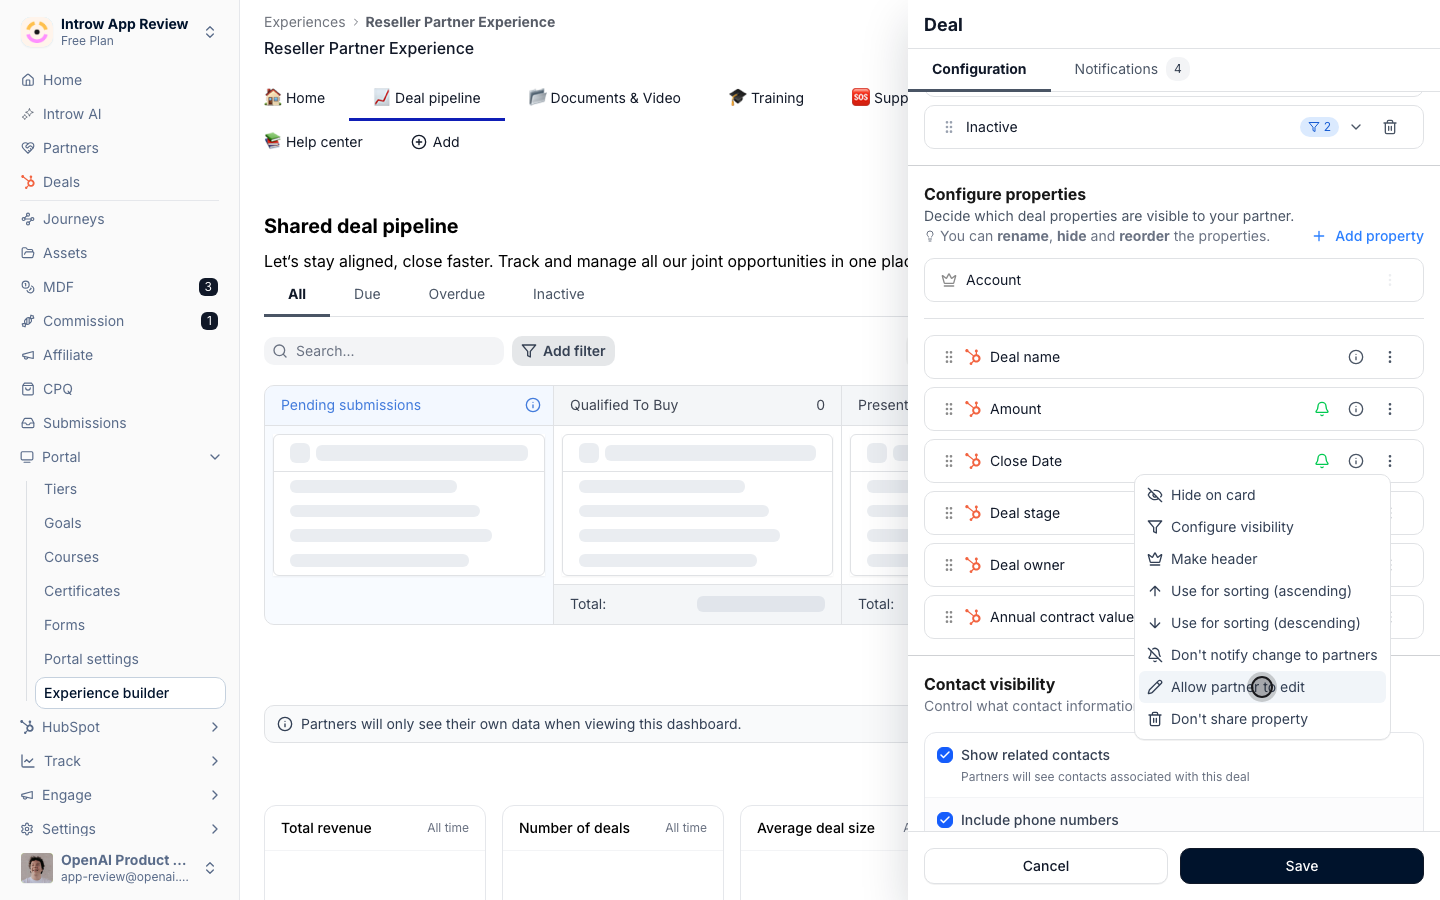Viewport: 1440px width, 900px height.
Task: Click the info icon beside Pending submissions
Action: tap(533, 405)
